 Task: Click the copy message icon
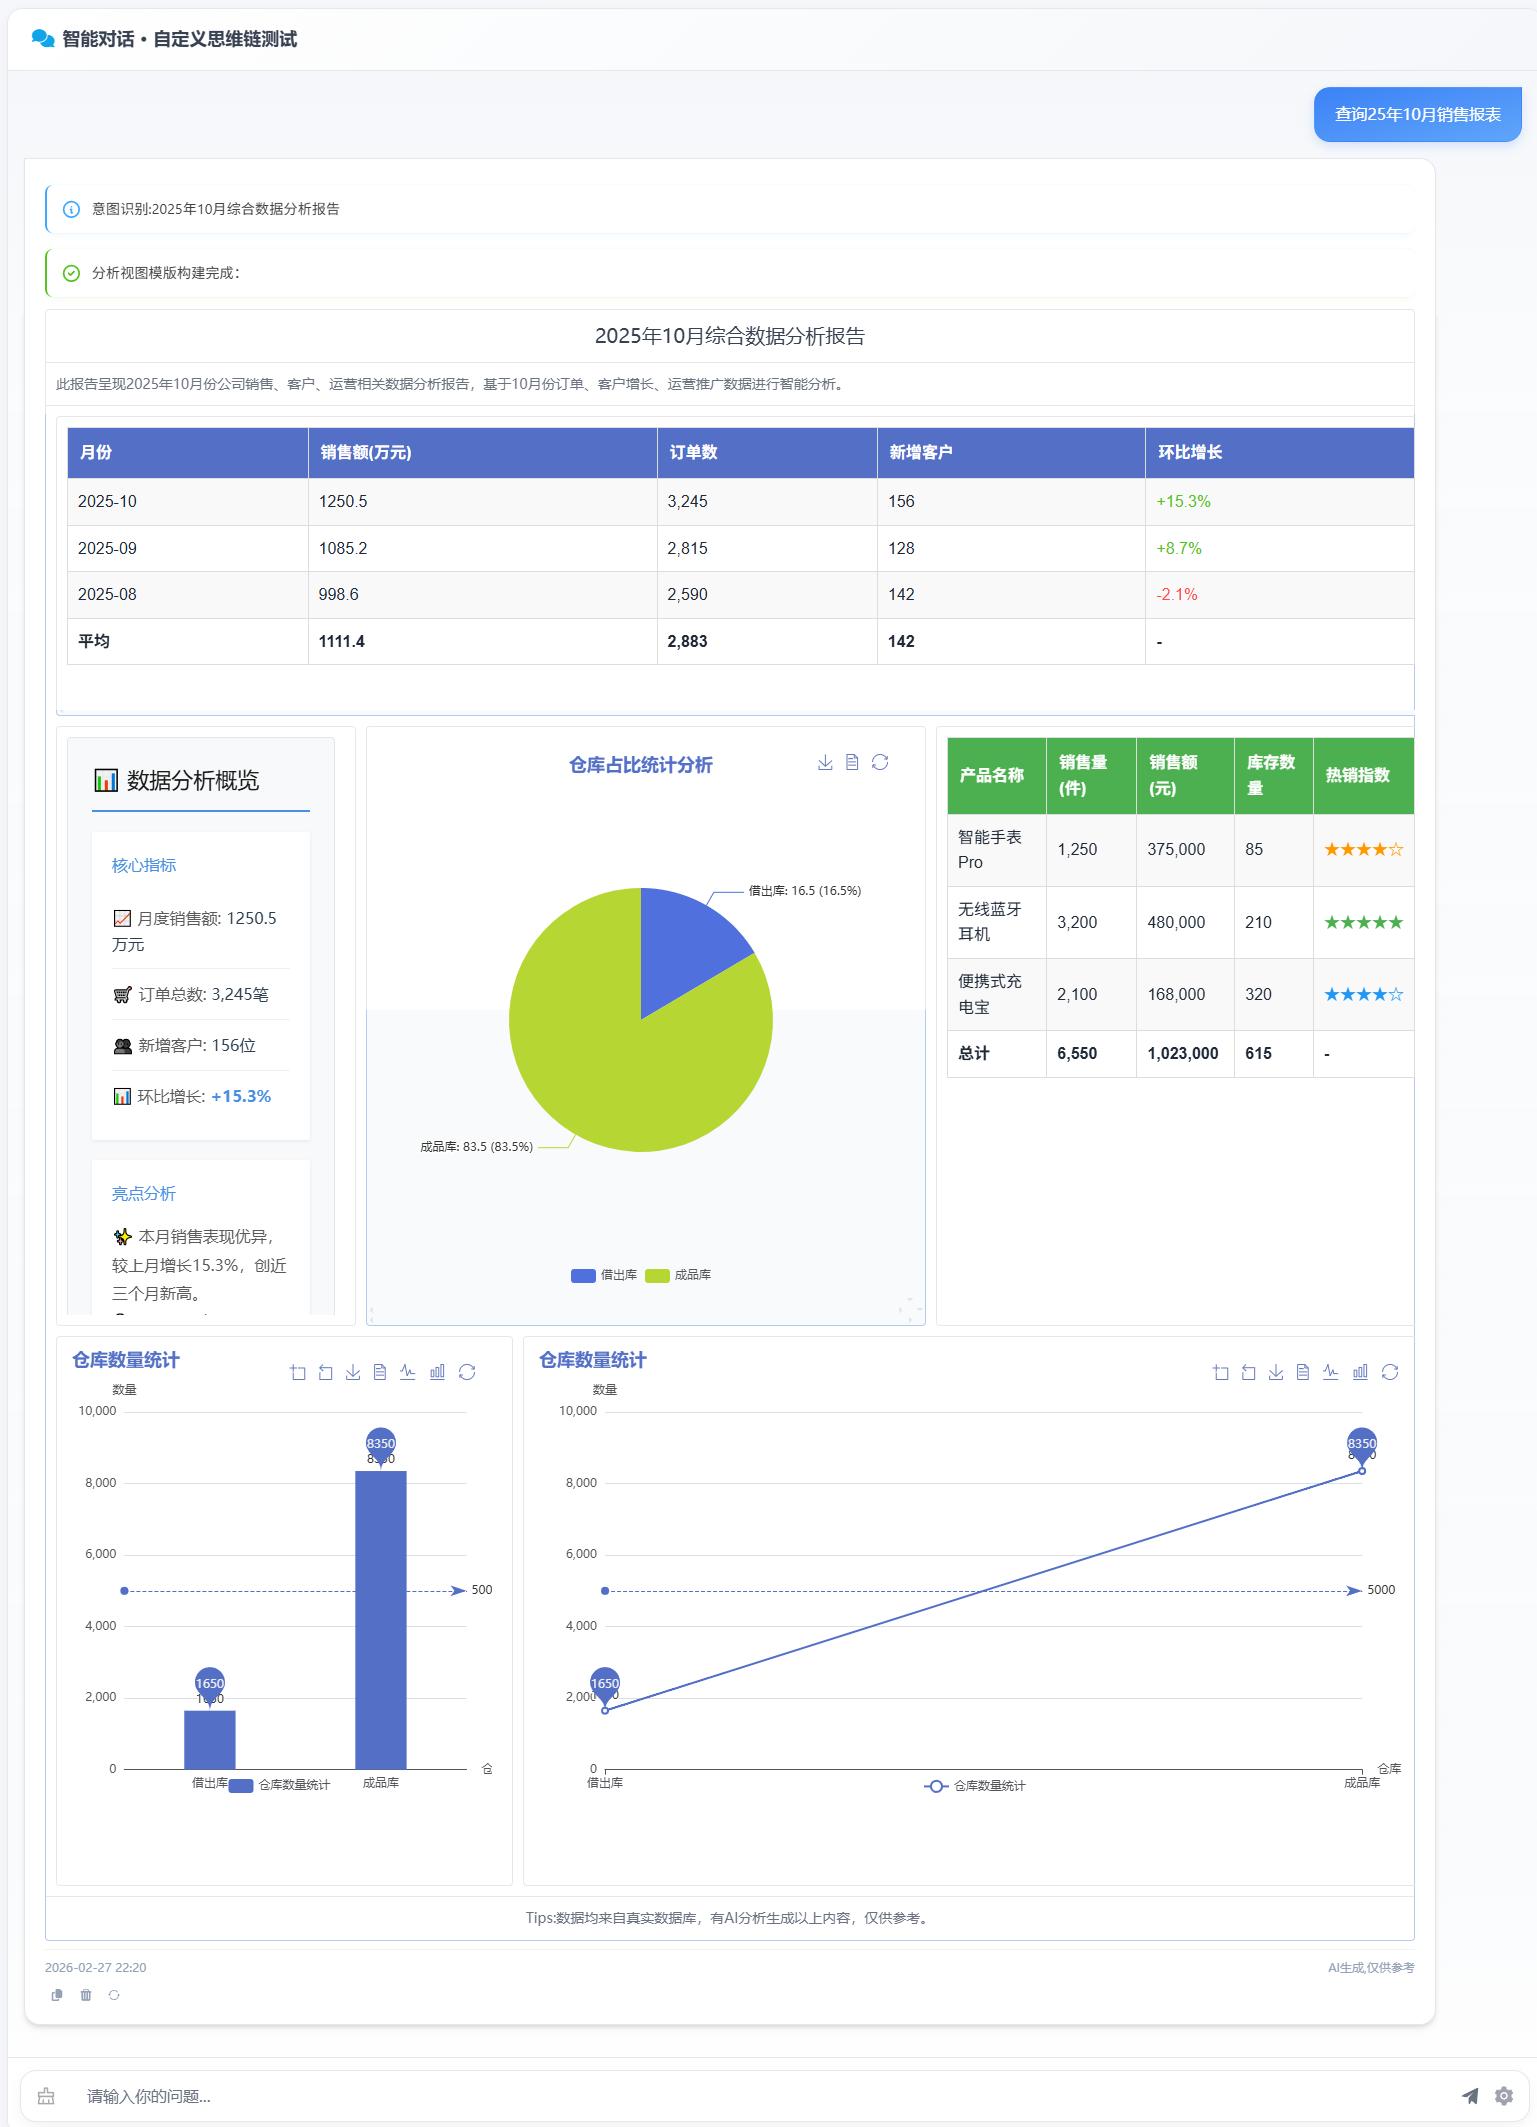point(57,1994)
